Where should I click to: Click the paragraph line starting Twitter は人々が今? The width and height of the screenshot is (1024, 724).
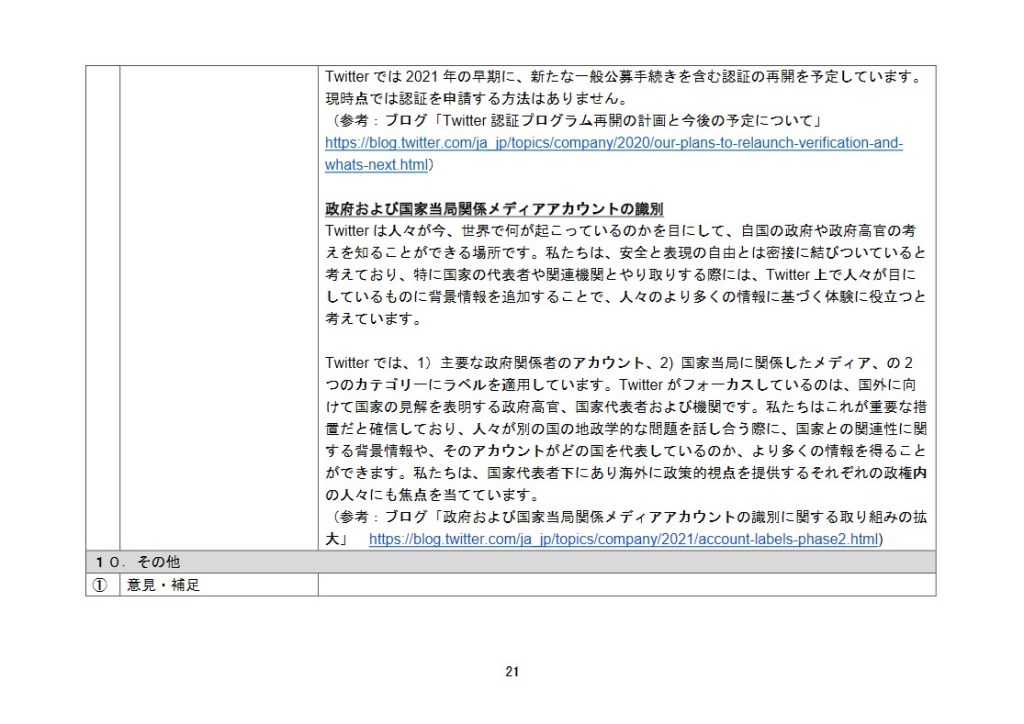(x=622, y=231)
